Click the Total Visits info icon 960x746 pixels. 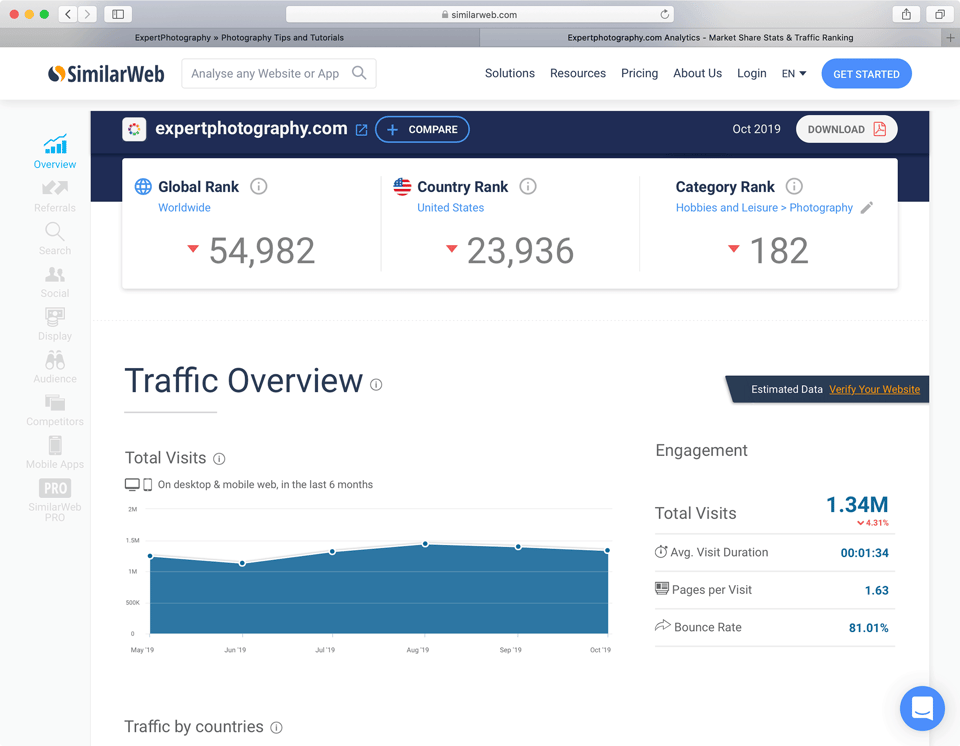(219, 459)
